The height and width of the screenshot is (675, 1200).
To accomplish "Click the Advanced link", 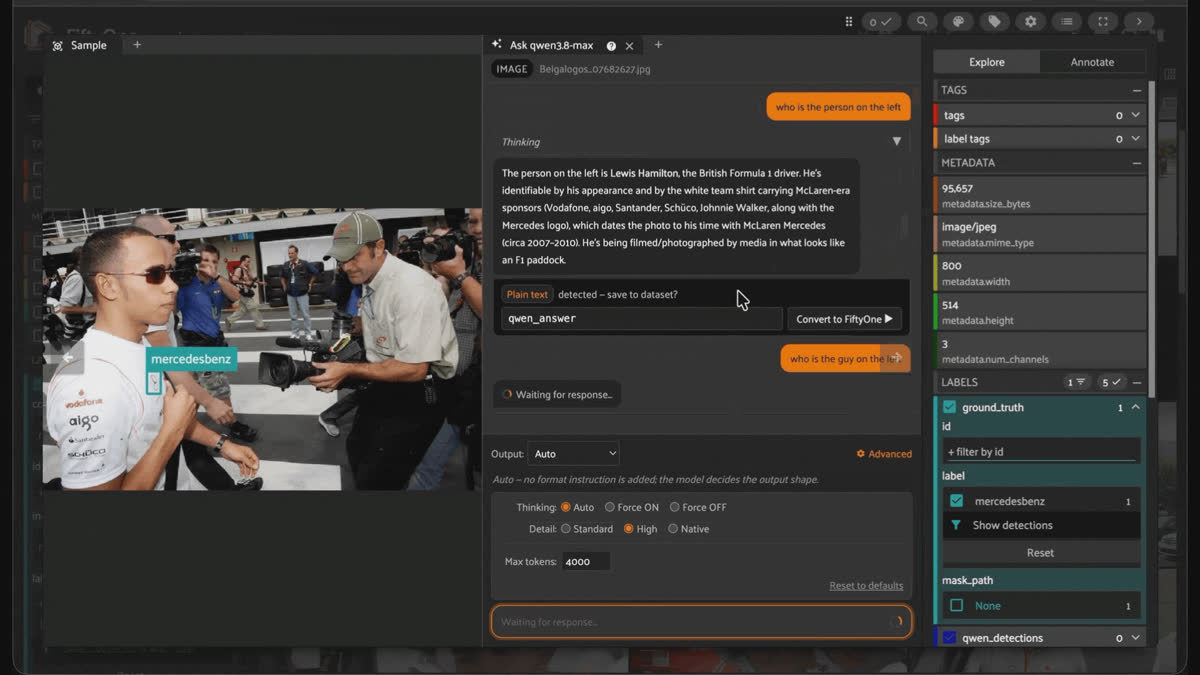I will pyautogui.click(x=884, y=454).
